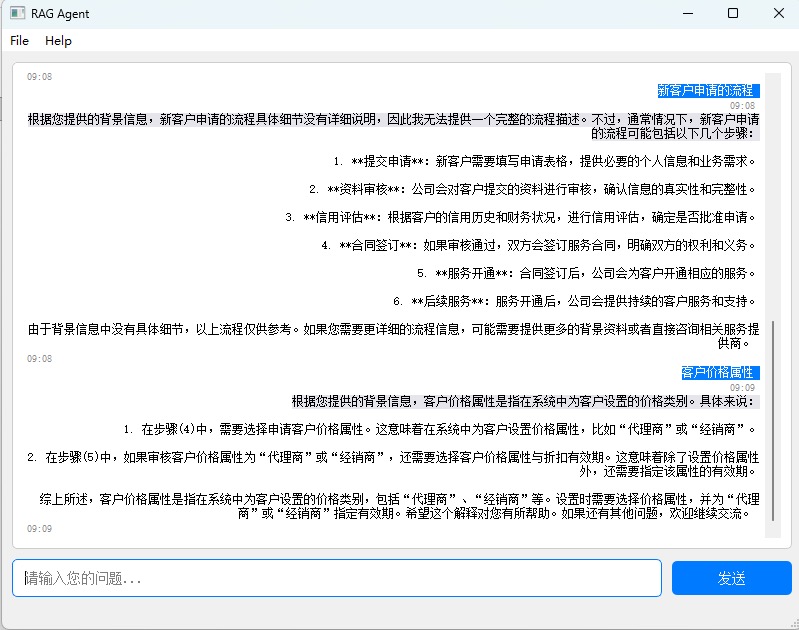Open the File menu
Screen dimensions: 799x630
pos(19,41)
